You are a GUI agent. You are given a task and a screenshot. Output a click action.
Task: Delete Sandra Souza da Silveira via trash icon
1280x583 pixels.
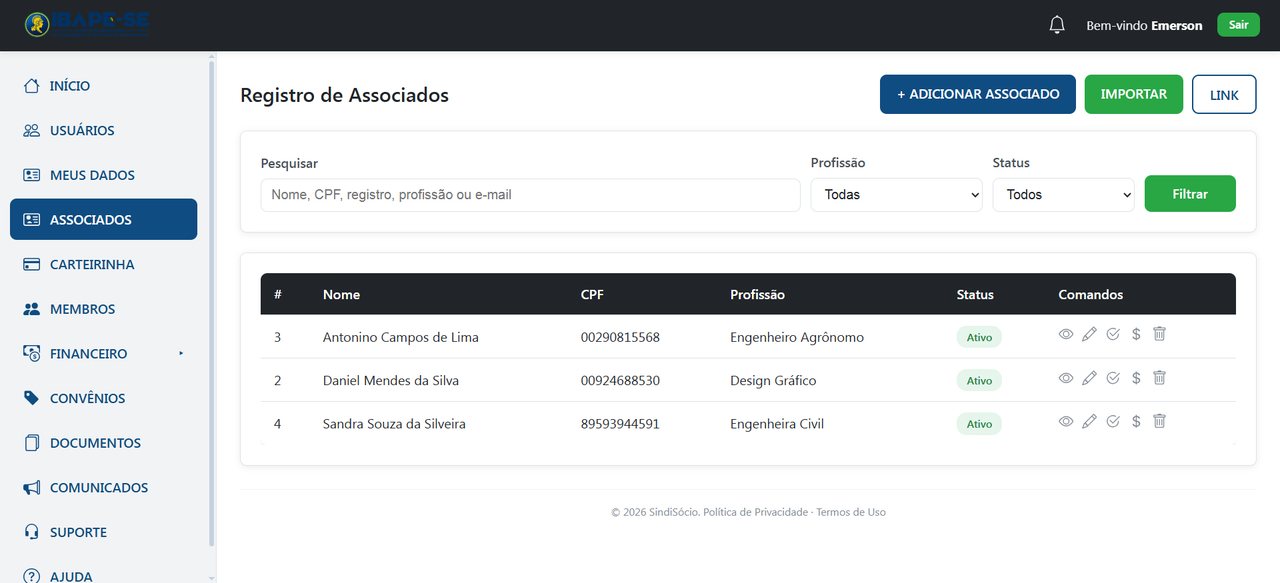coord(1159,422)
